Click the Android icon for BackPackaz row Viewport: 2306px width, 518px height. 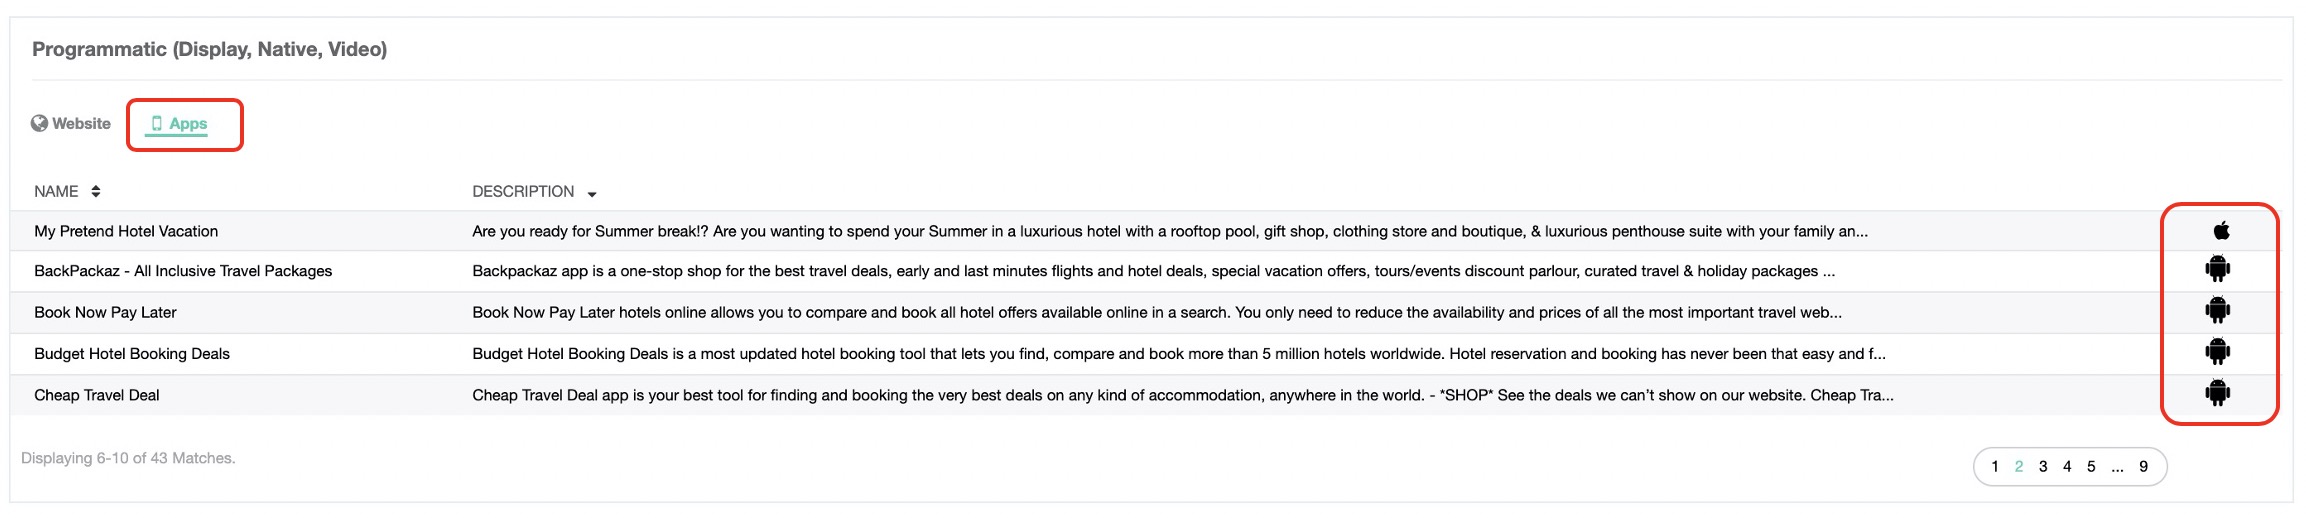pyautogui.click(x=2218, y=269)
